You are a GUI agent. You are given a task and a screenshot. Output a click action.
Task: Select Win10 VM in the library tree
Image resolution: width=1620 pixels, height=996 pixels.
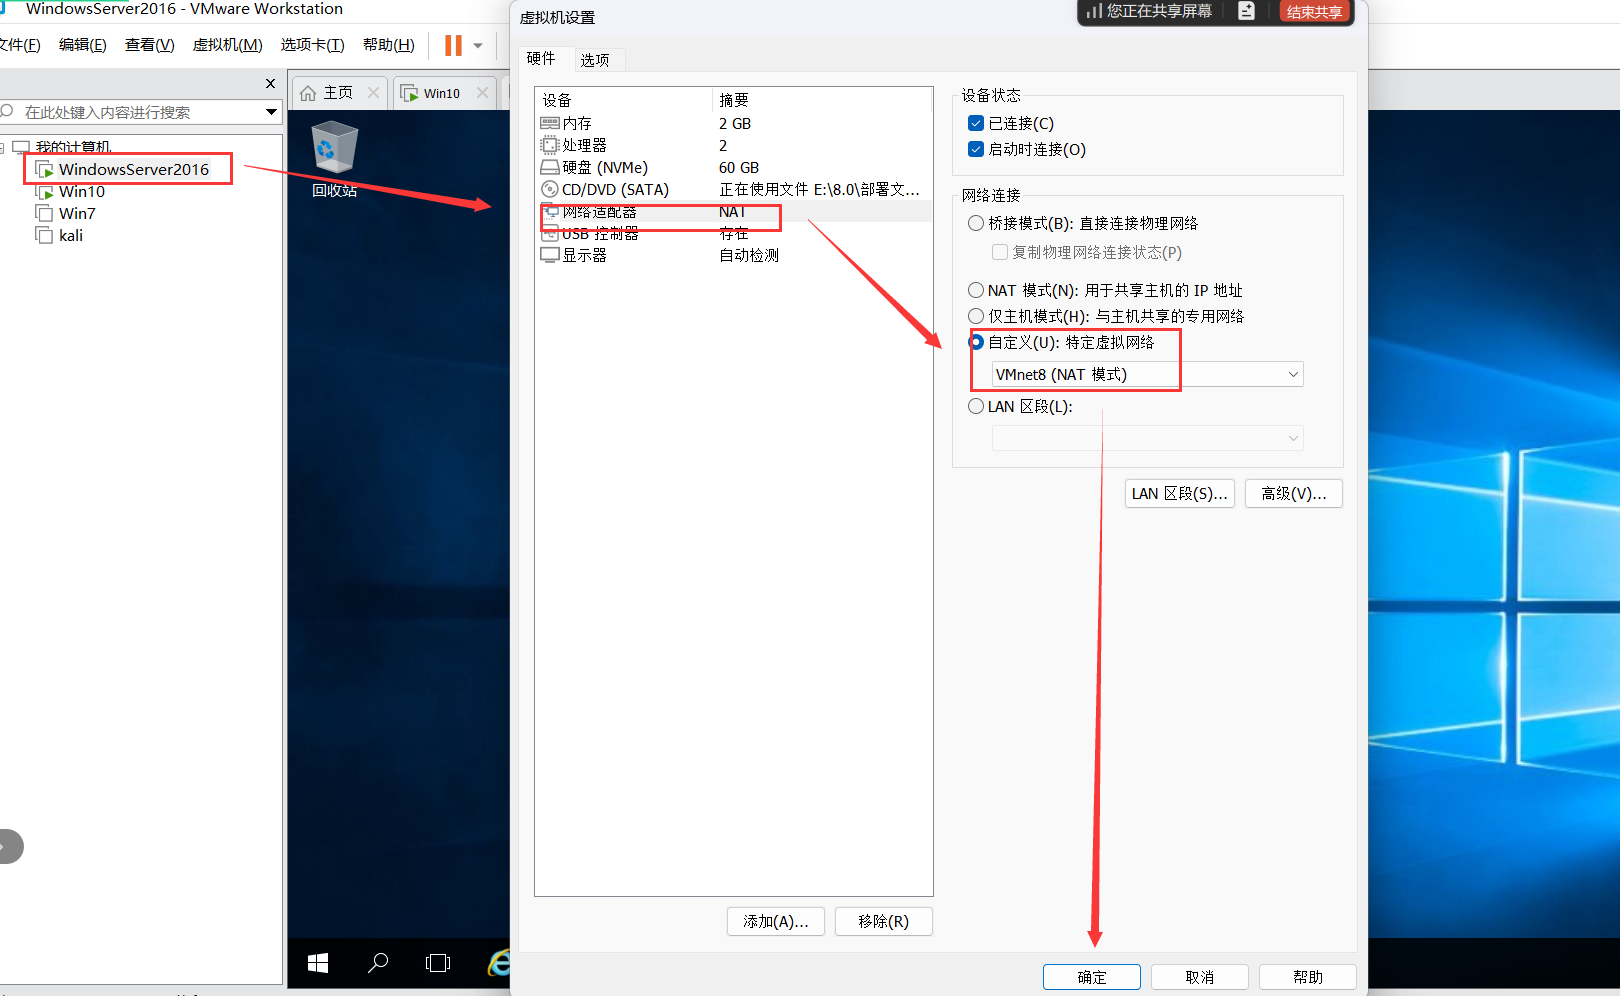(81, 191)
